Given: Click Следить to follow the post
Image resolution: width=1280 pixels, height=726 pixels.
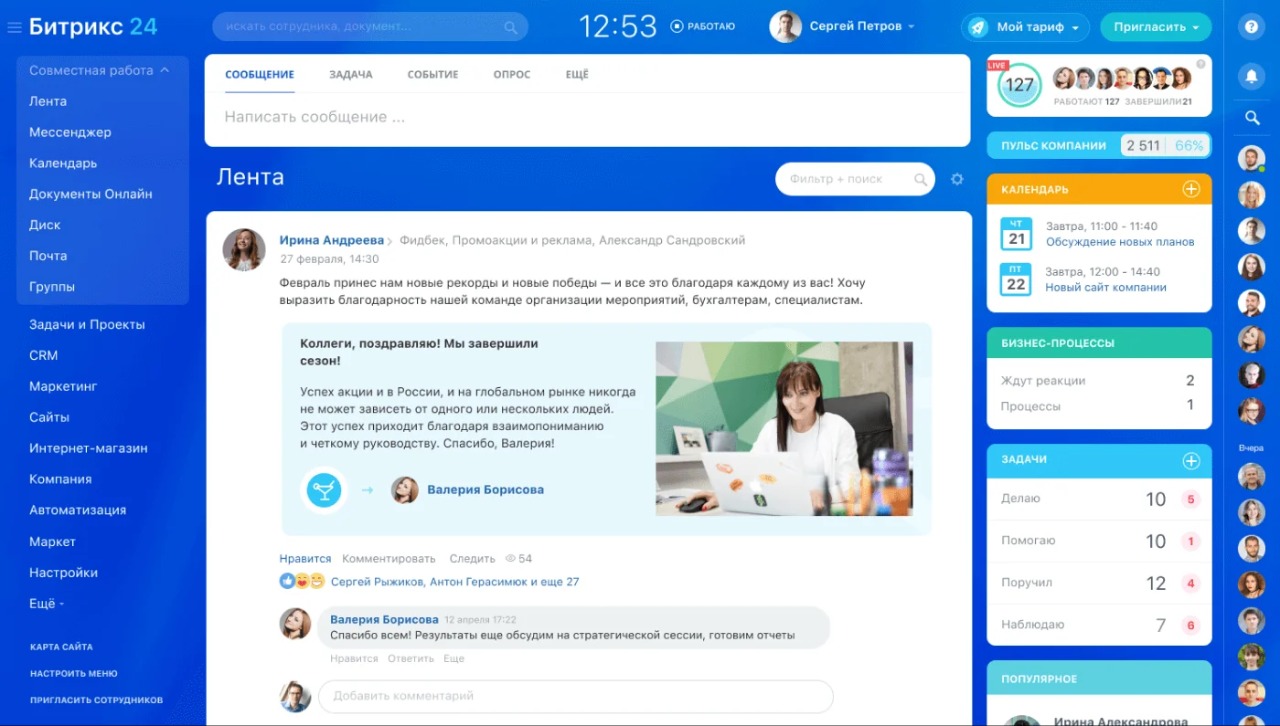Looking at the screenshot, I should pyautogui.click(x=472, y=559).
